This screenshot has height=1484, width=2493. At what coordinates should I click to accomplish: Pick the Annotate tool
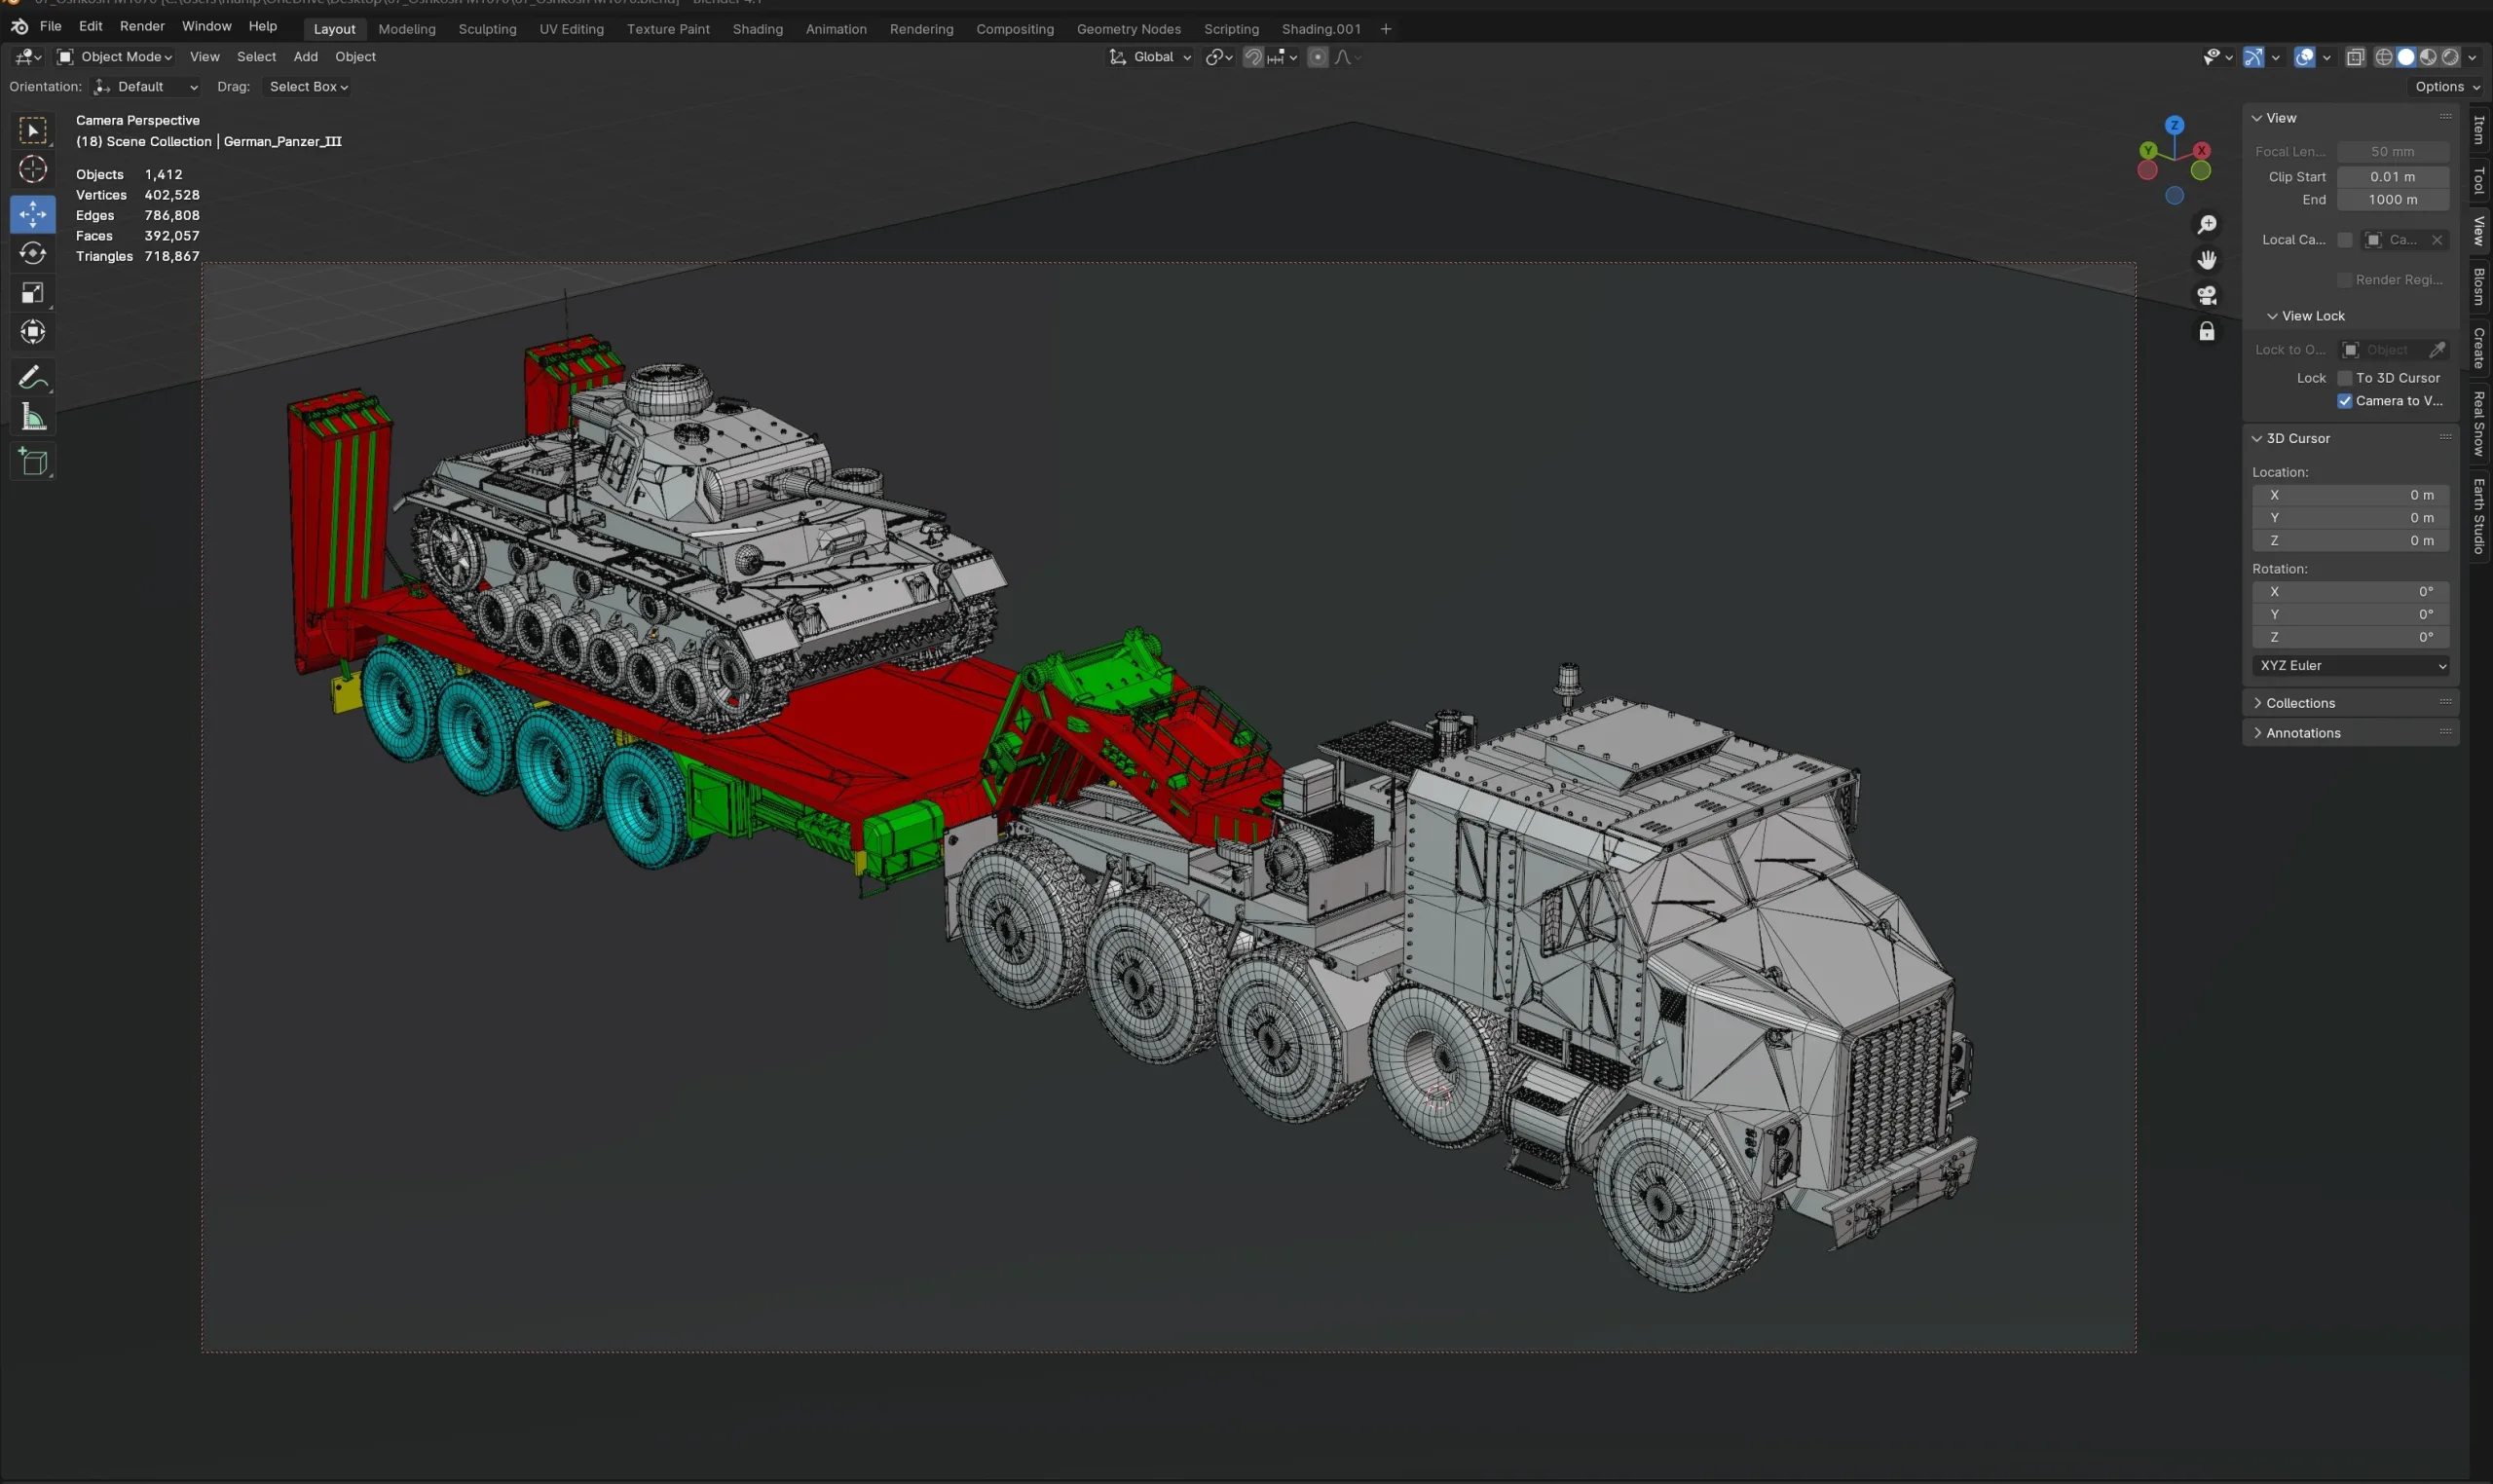pyautogui.click(x=33, y=377)
